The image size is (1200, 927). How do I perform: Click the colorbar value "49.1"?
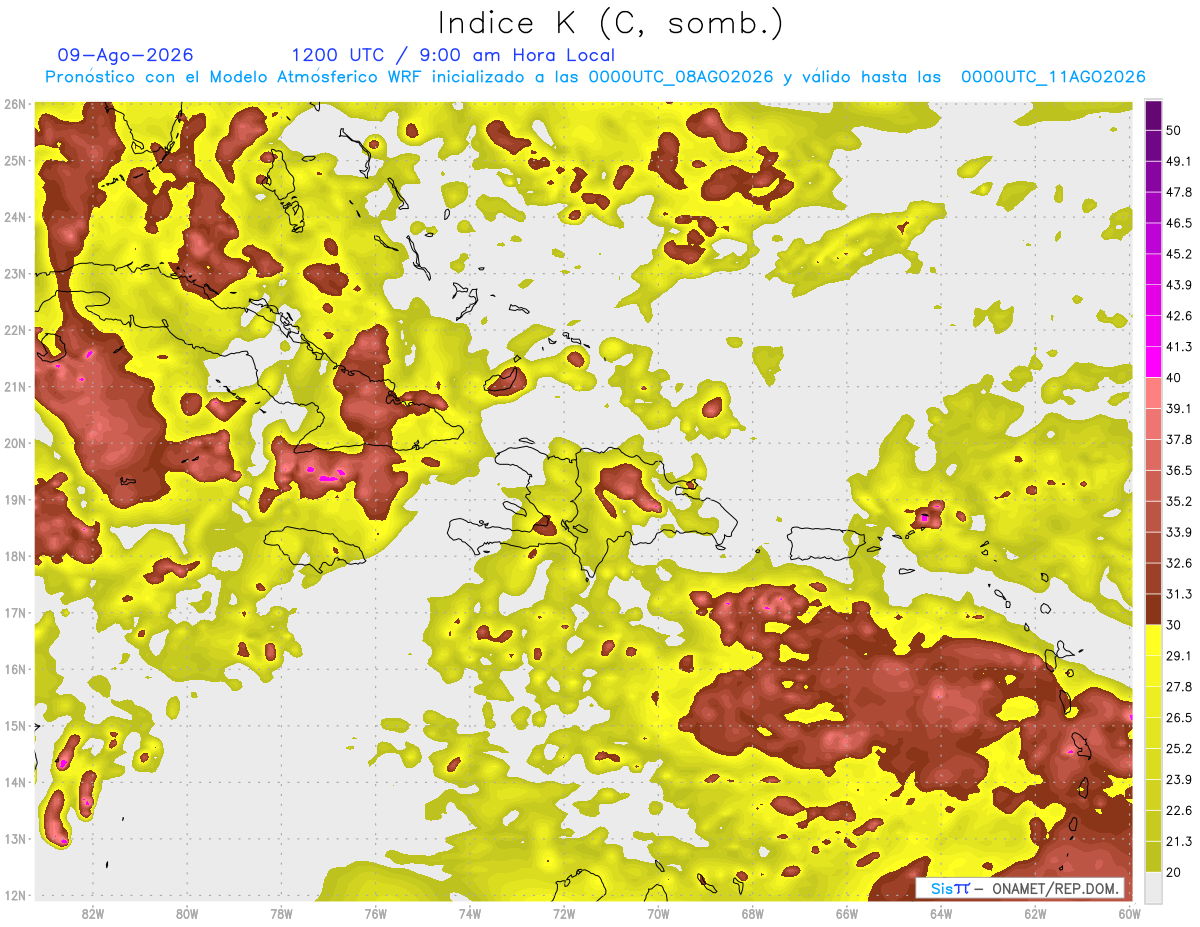pos(1179,160)
